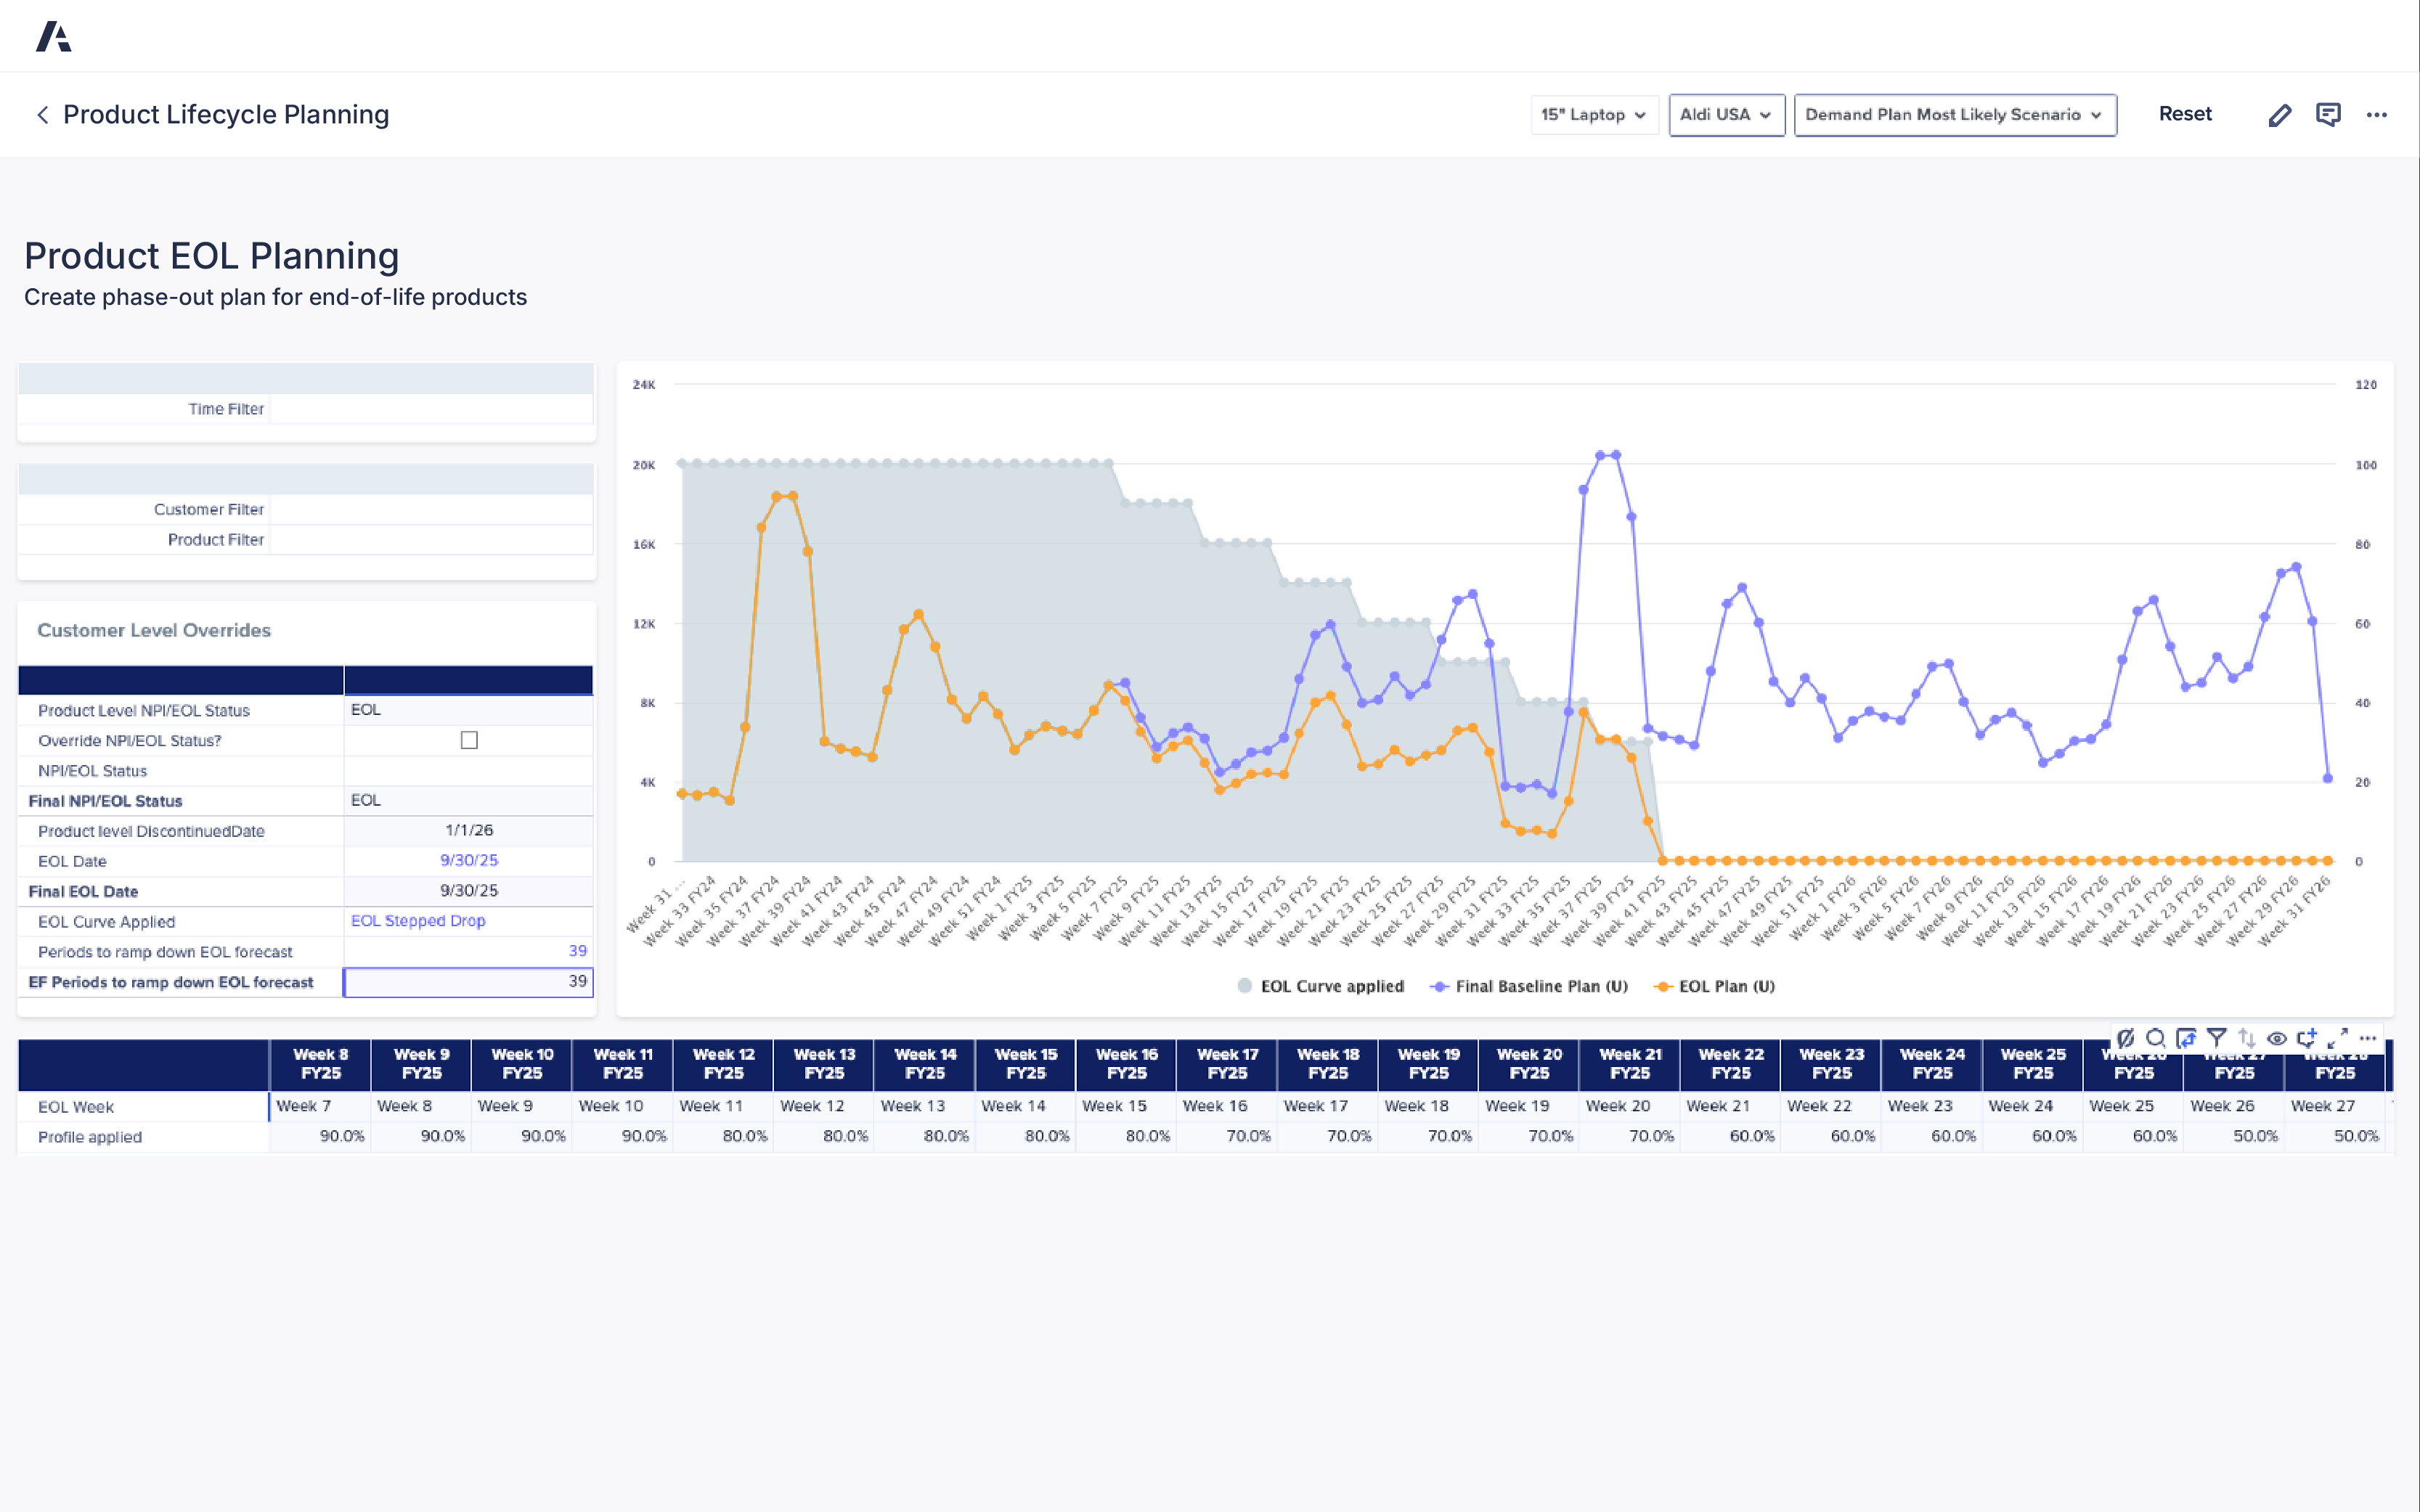Select the Week 8 FY25 column header
Viewport: 2420px width, 1512px height.
pyautogui.click(x=321, y=1063)
